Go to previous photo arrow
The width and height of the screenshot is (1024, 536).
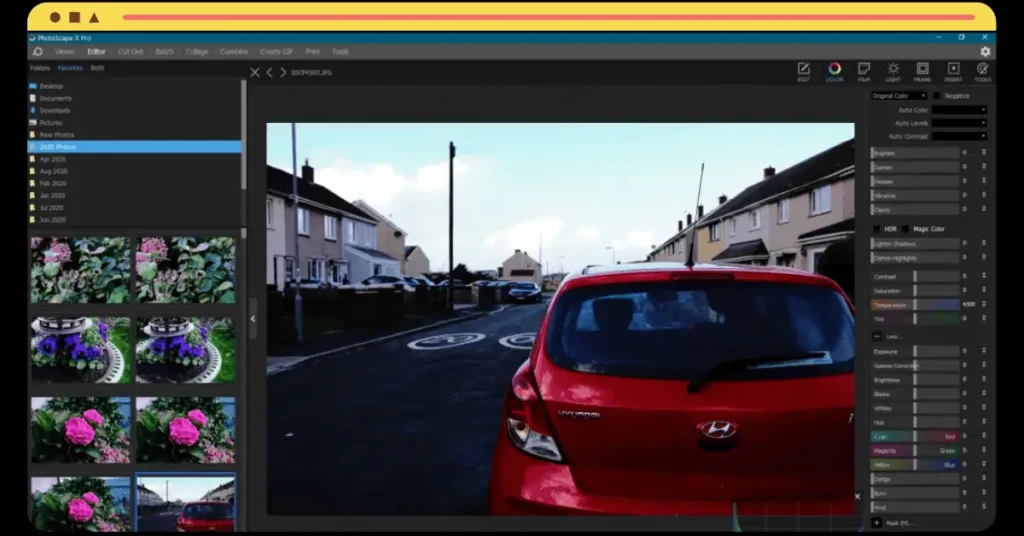tap(269, 72)
